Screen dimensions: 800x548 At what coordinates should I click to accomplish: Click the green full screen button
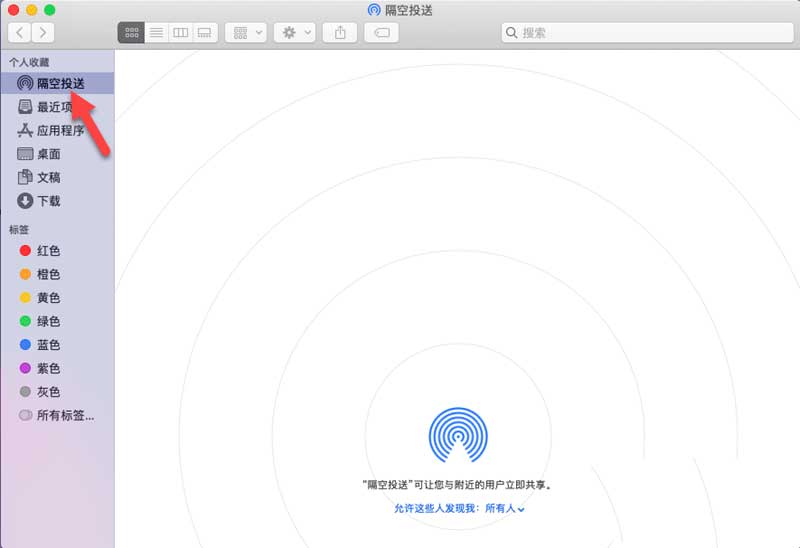point(49,10)
